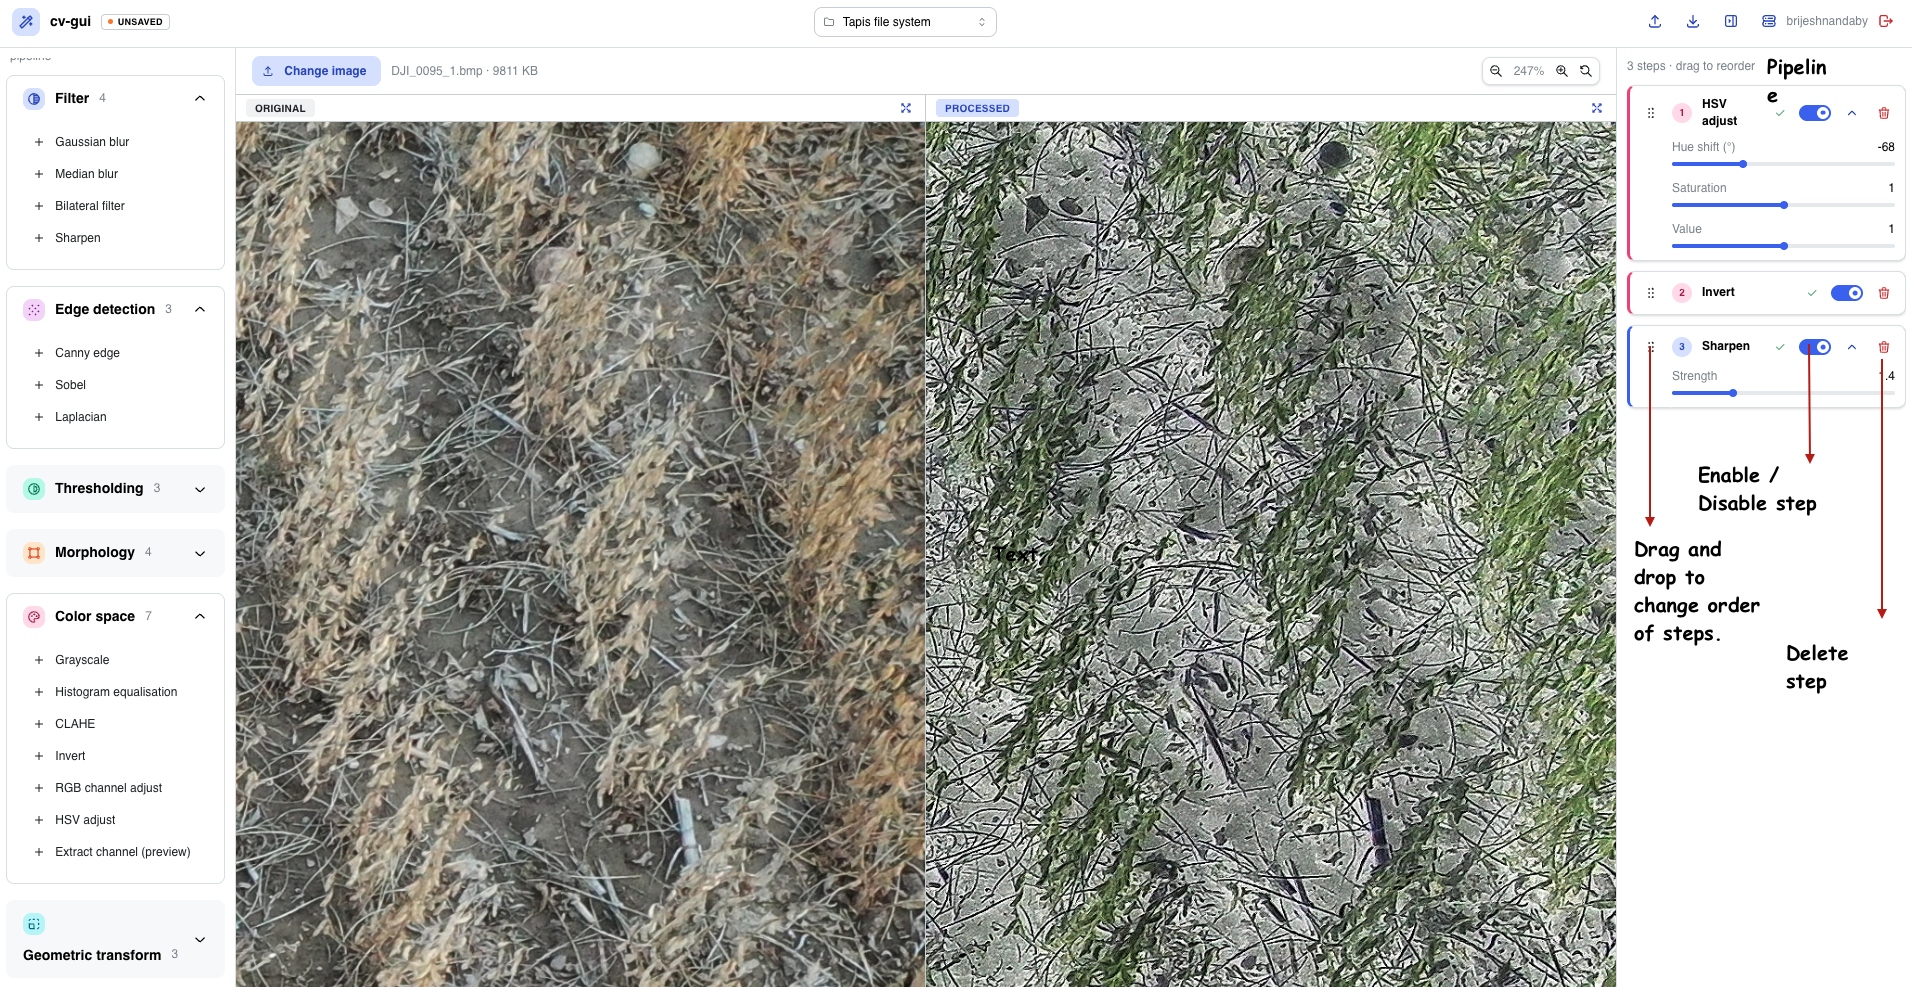
Task: Click the Geometric transform category icon
Action: pyautogui.click(x=34, y=924)
